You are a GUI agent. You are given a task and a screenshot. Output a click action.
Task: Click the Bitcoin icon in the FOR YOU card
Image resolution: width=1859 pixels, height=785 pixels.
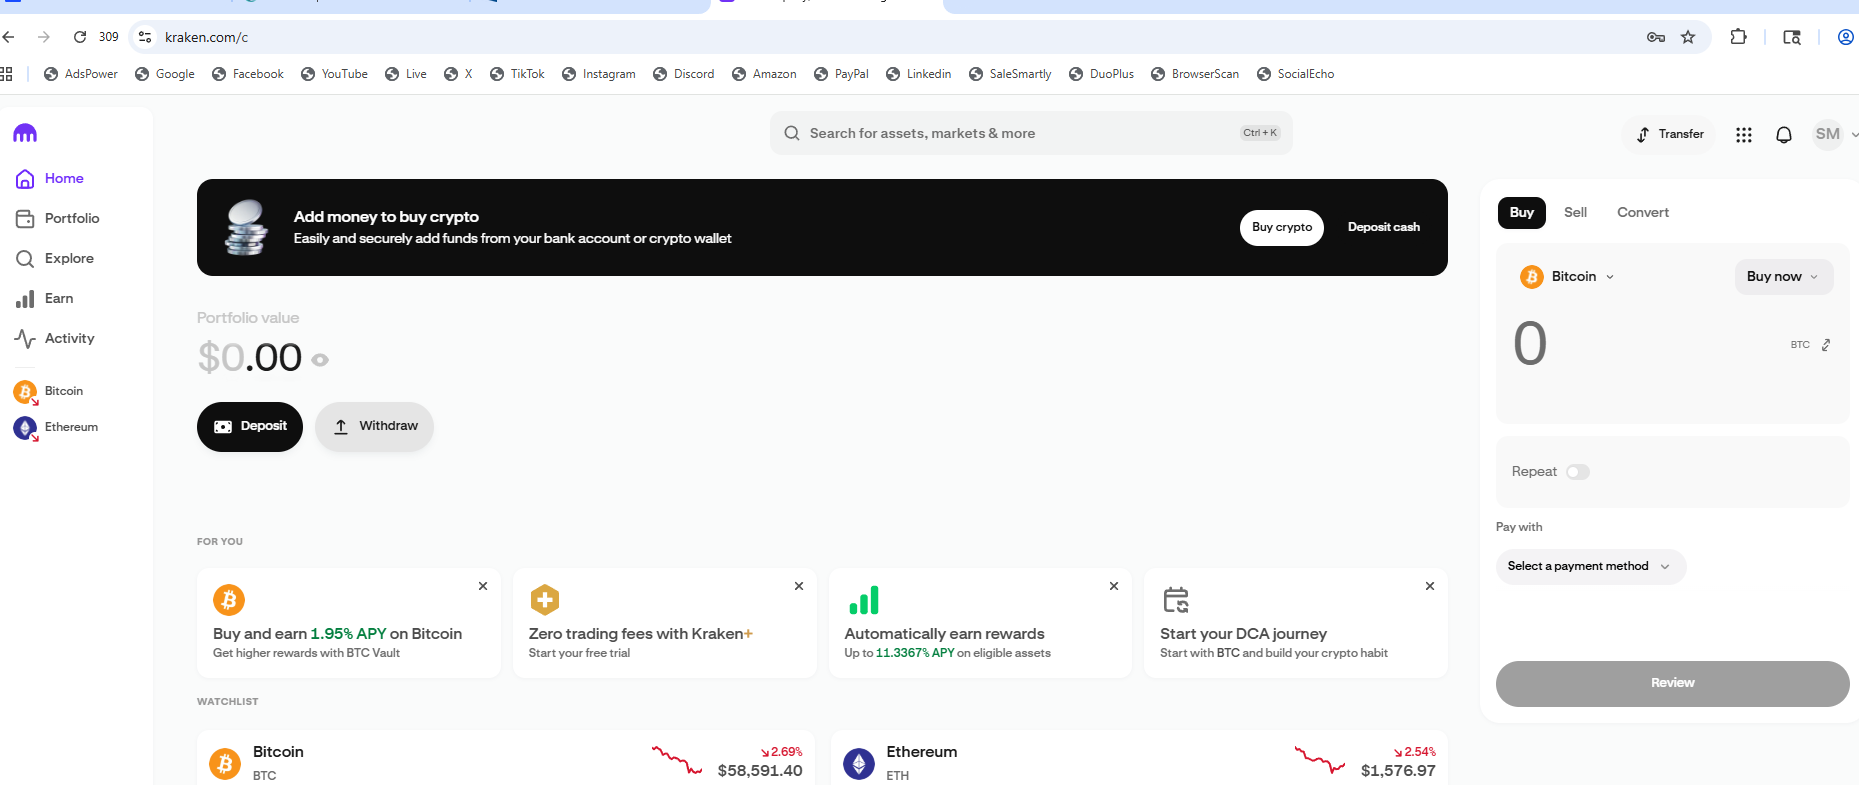click(x=229, y=600)
